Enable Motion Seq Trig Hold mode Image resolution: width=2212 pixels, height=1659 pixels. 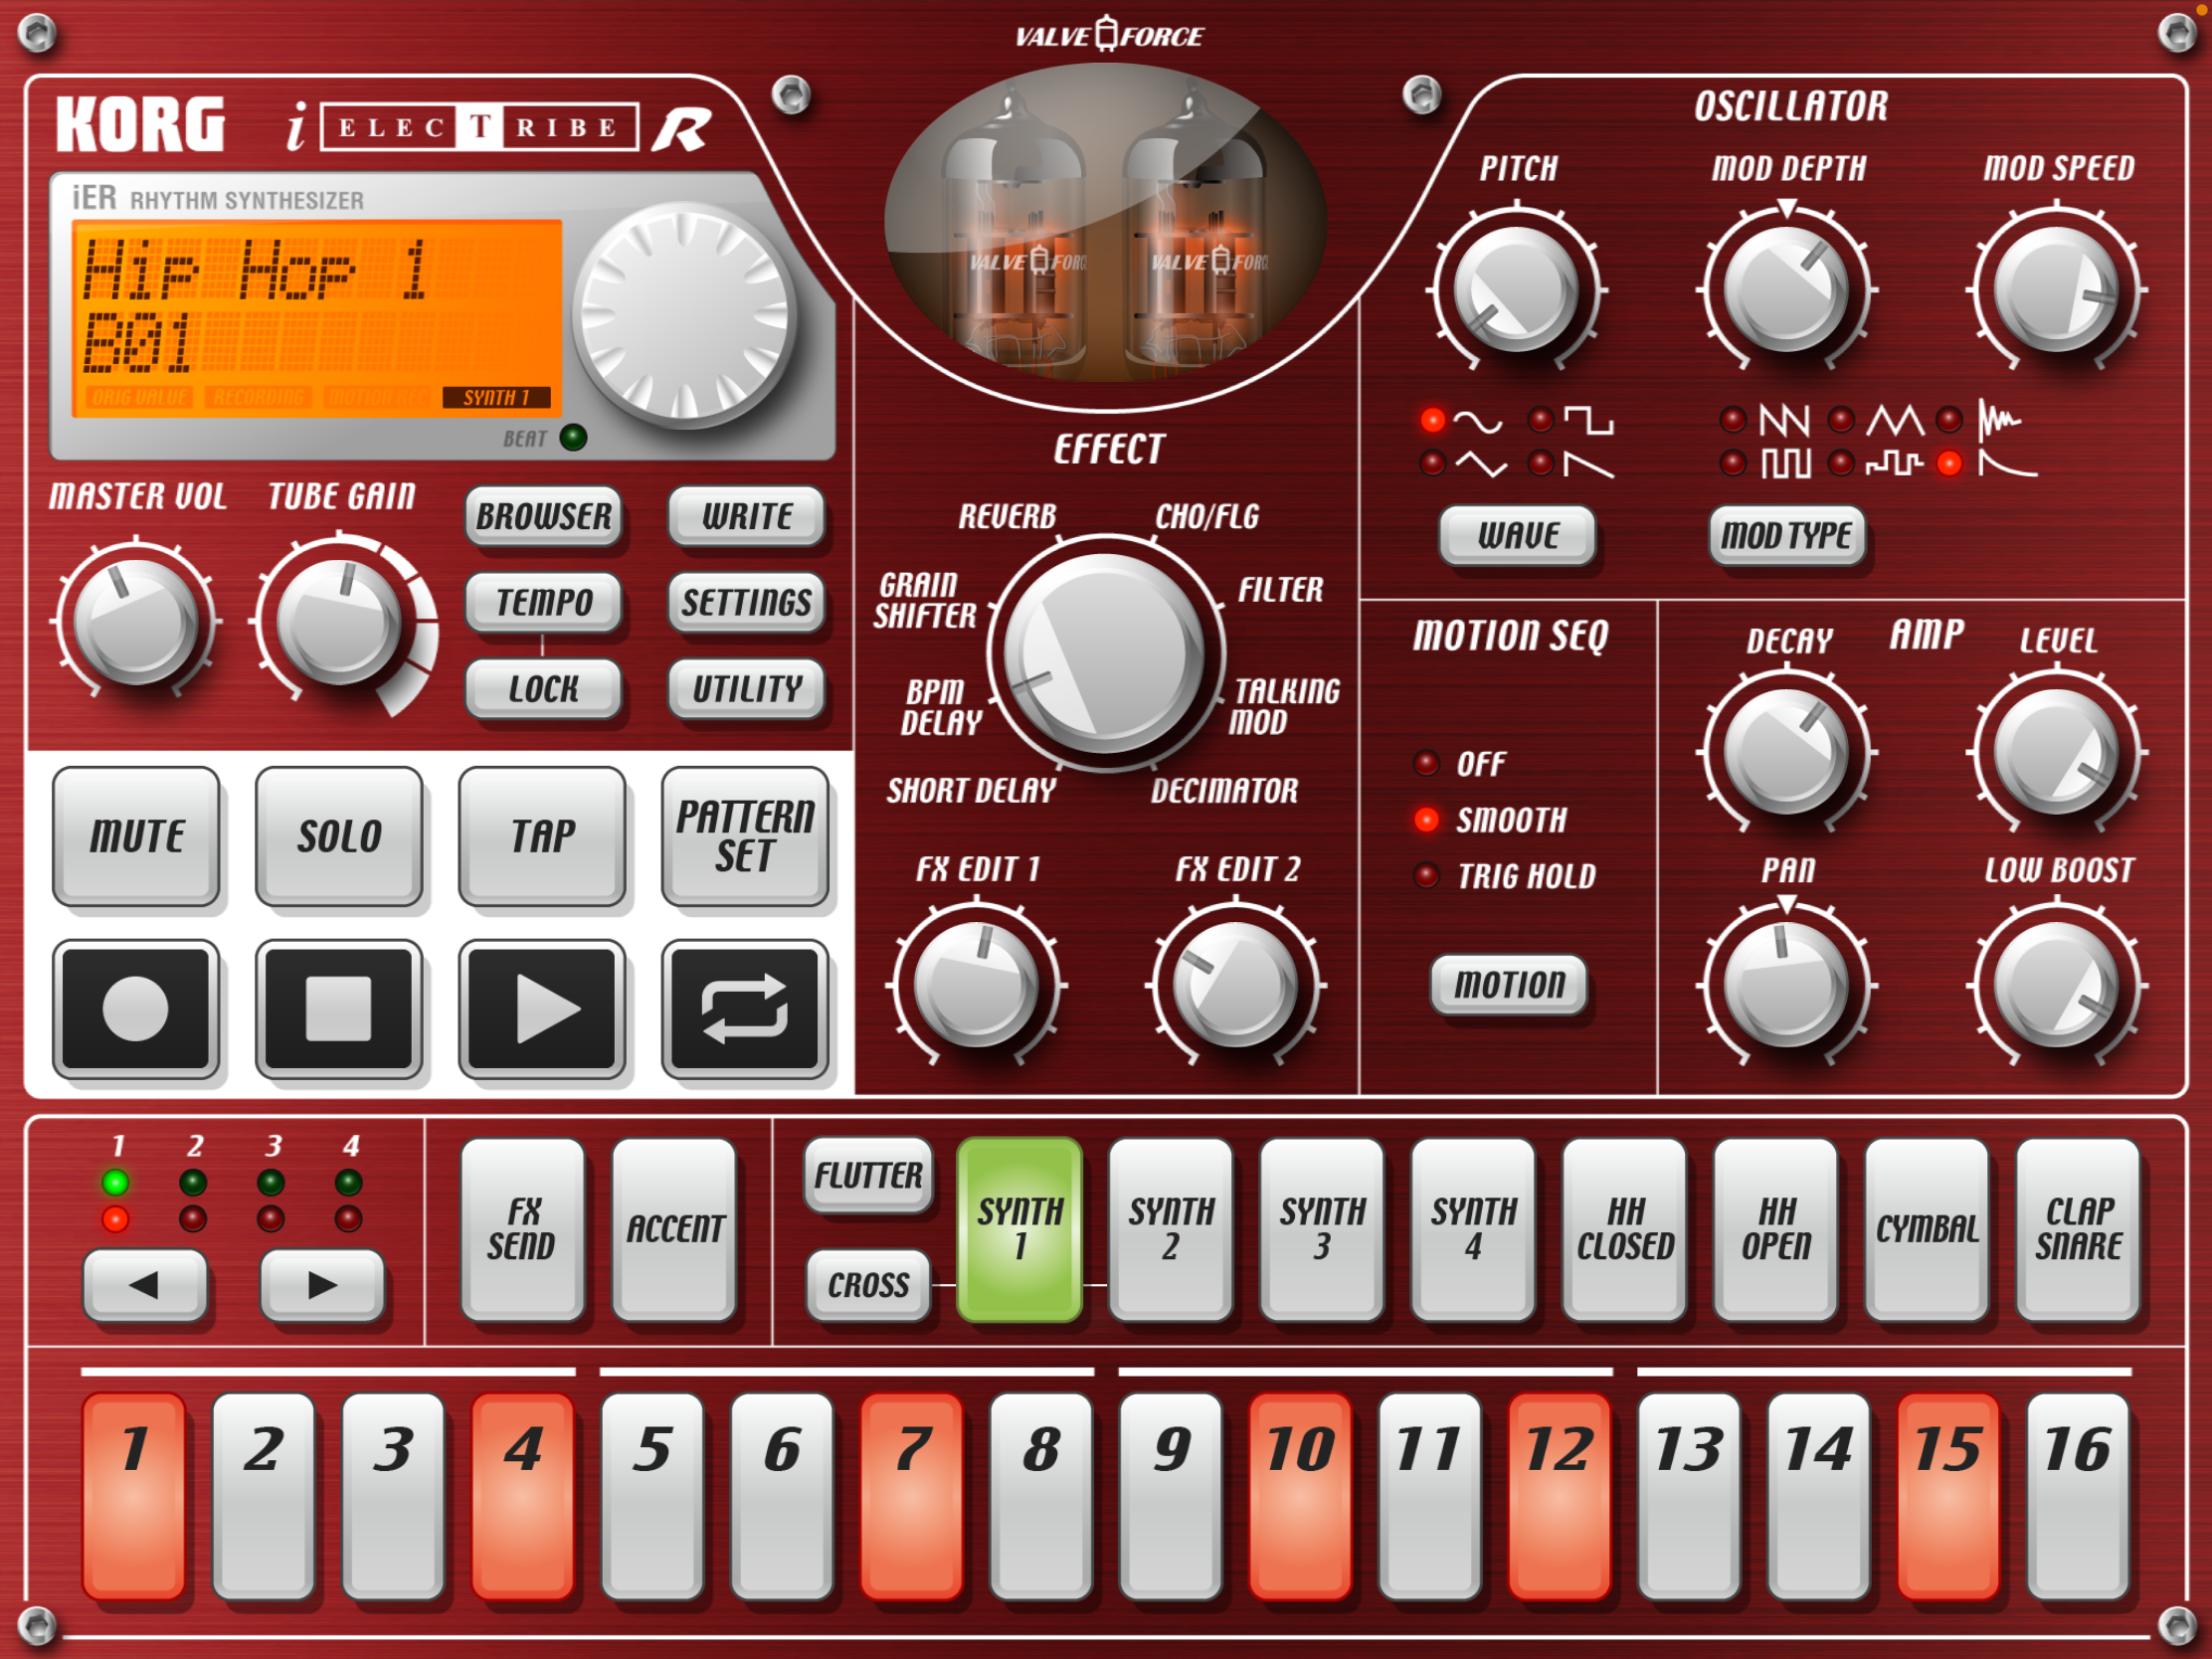1427,876
